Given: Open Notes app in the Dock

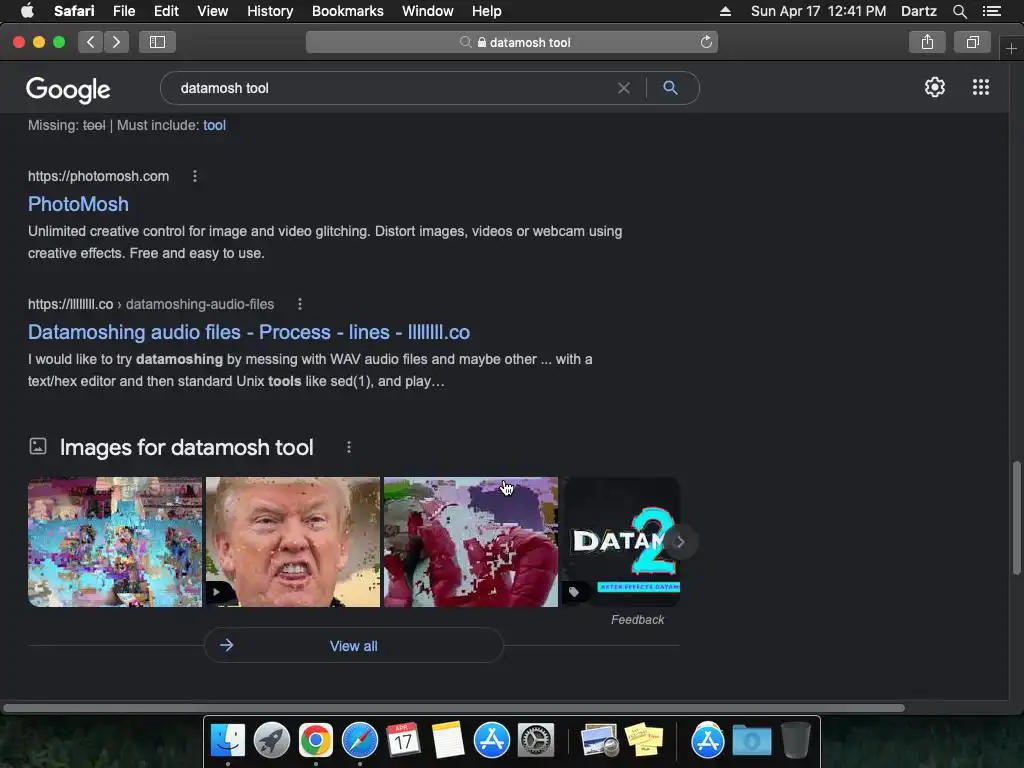Looking at the screenshot, I should coord(448,741).
